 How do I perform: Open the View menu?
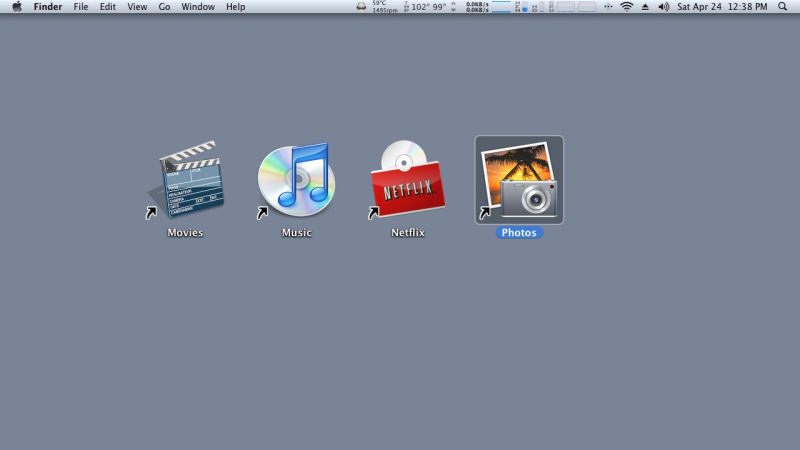click(137, 7)
